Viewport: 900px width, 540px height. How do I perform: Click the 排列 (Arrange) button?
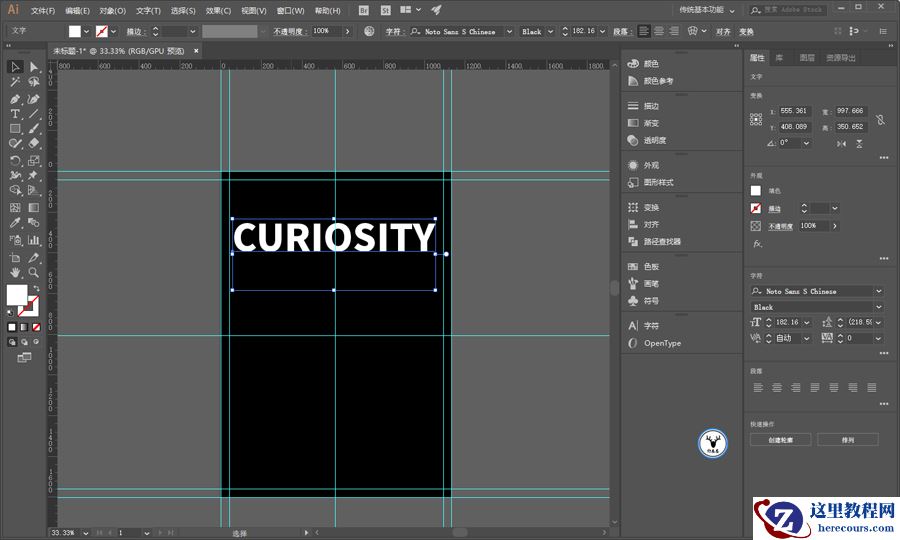tap(847, 440)
